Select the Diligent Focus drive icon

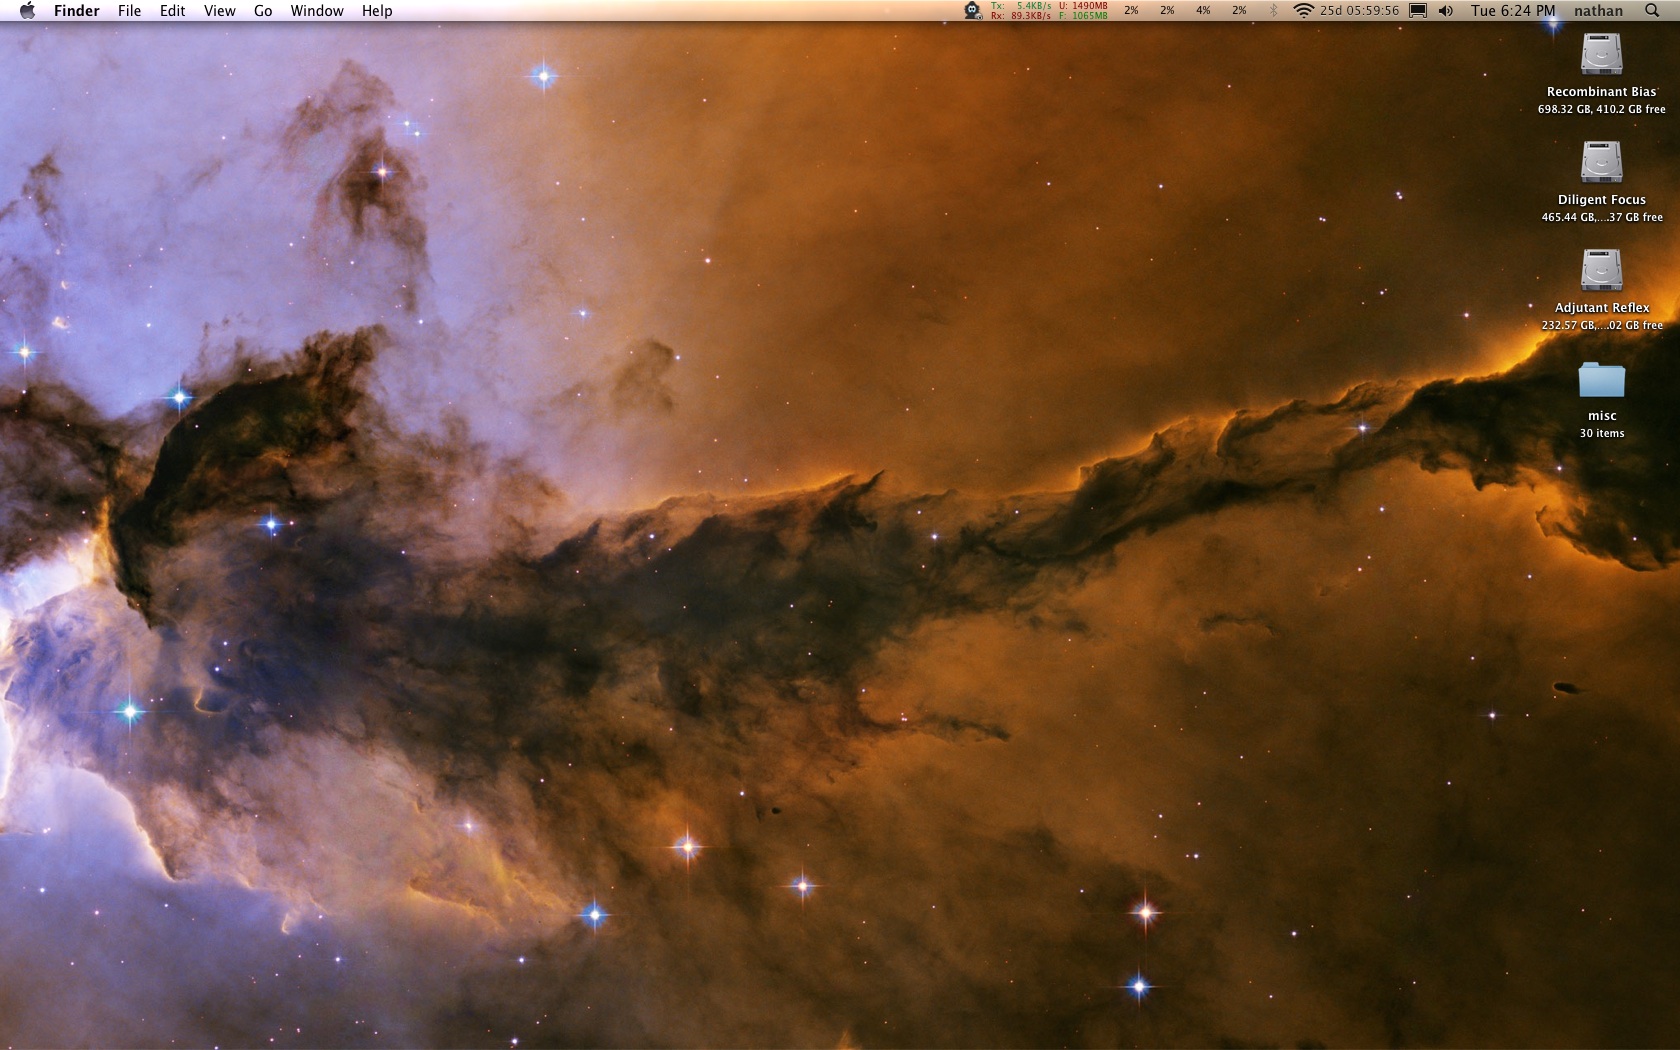click(1601, 162)
